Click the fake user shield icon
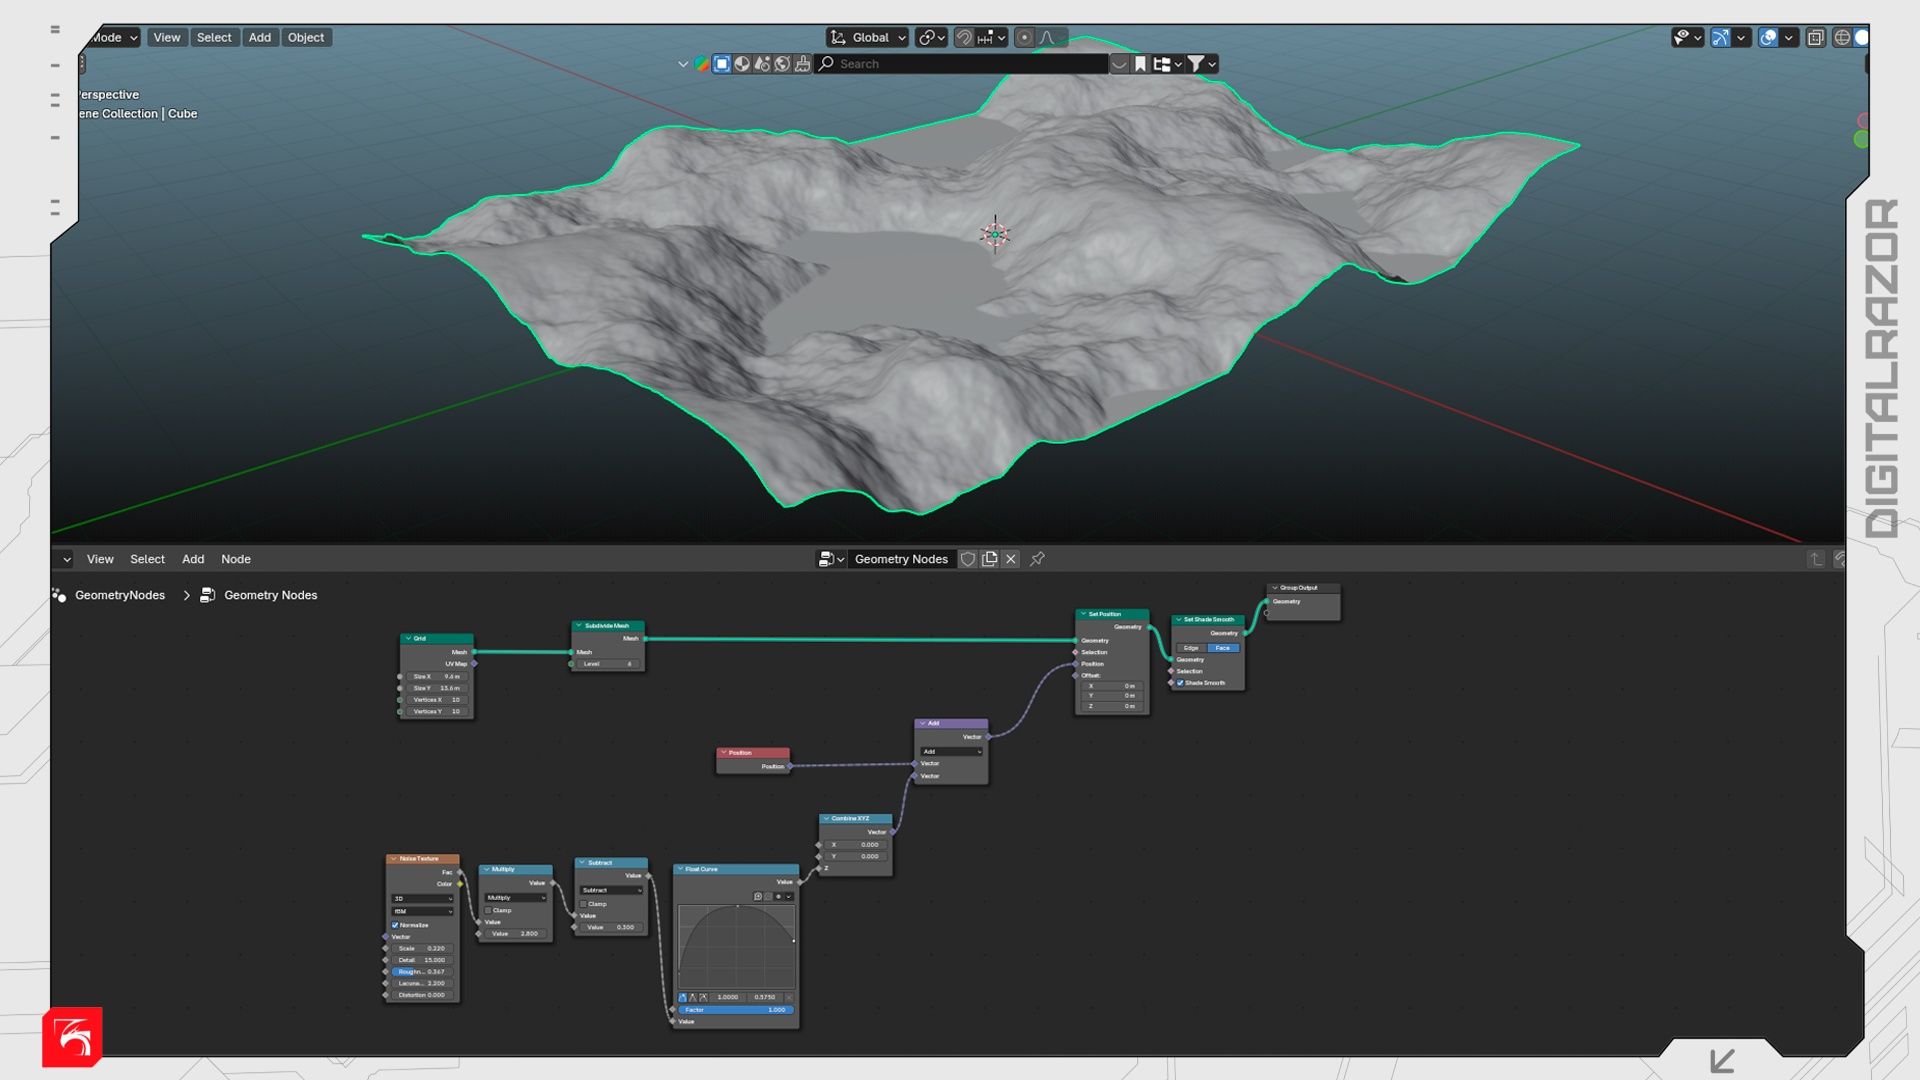This screenshot has width=1920, height=1080. (968, 559)
